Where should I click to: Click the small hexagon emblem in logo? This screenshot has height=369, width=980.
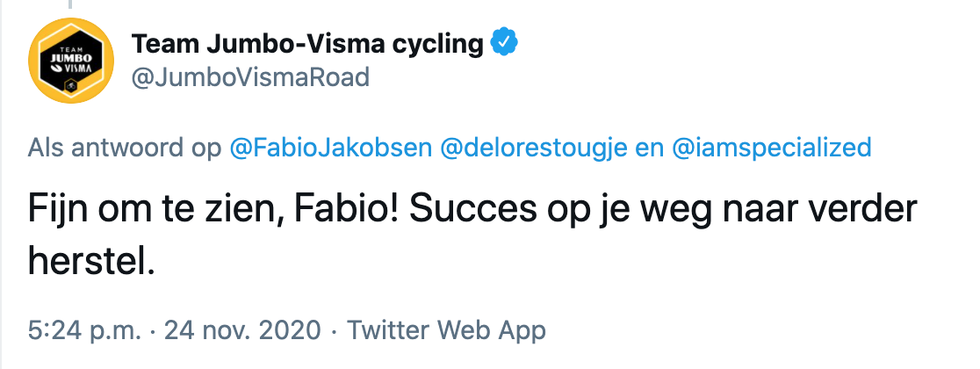tap(71, 86)
